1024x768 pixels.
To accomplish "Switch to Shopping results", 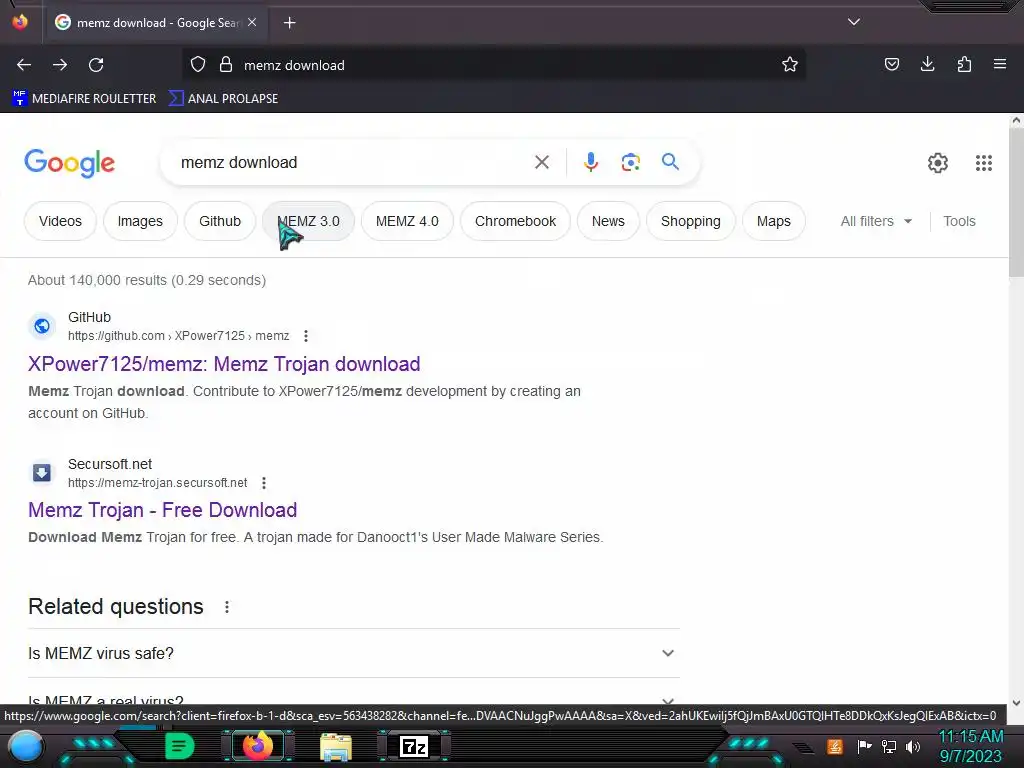I will coord(690,221).
